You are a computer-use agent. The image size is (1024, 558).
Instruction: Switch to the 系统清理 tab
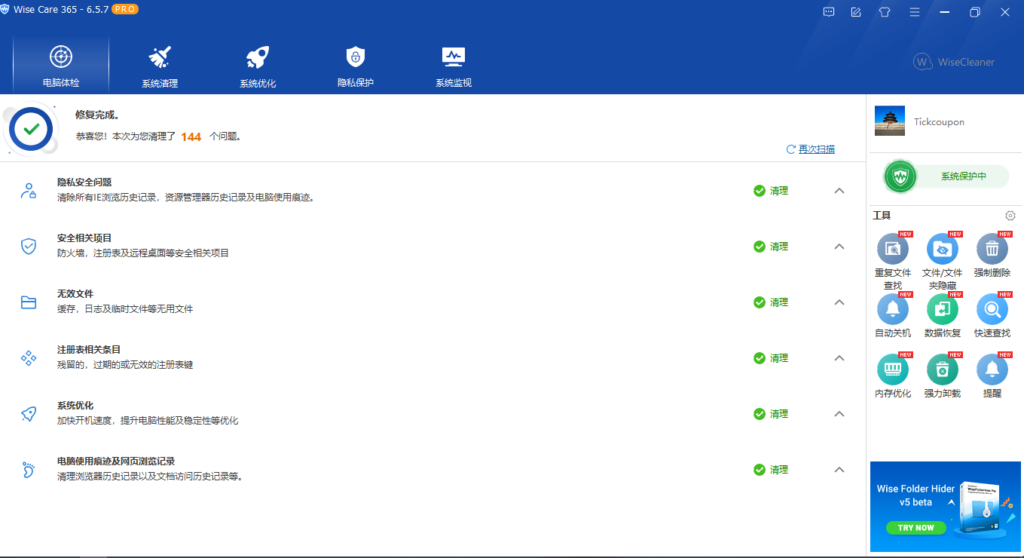[x=159, y=66]
